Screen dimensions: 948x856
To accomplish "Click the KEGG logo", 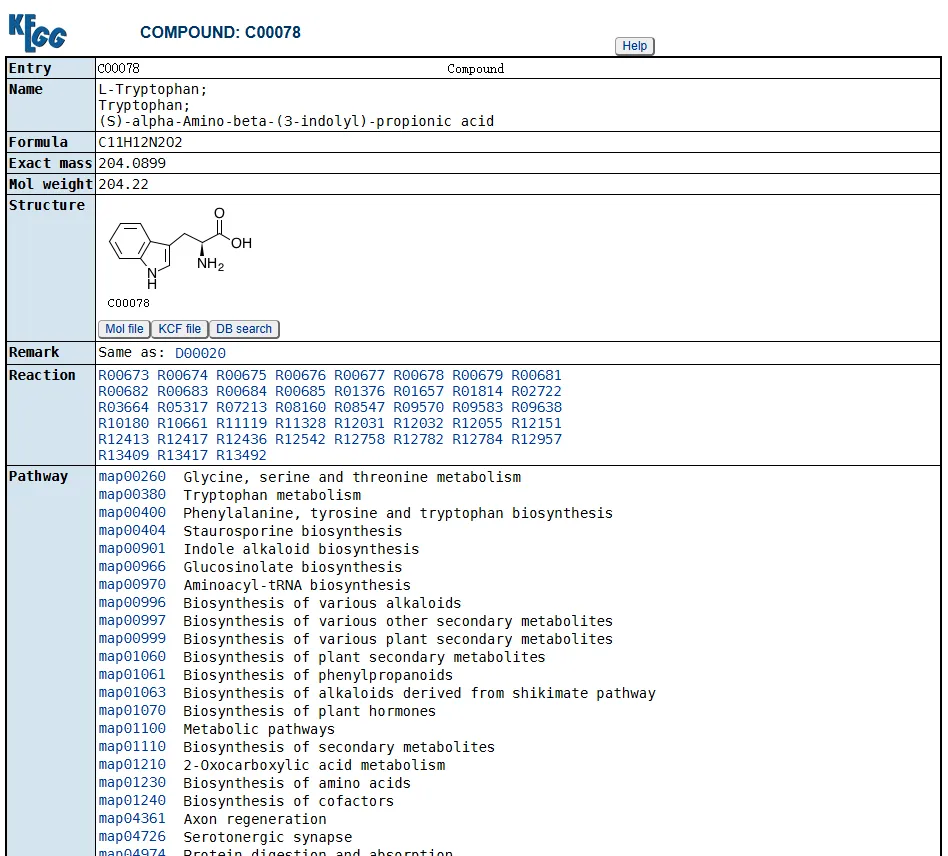I will pyautogui.click(x=38, y=32).
